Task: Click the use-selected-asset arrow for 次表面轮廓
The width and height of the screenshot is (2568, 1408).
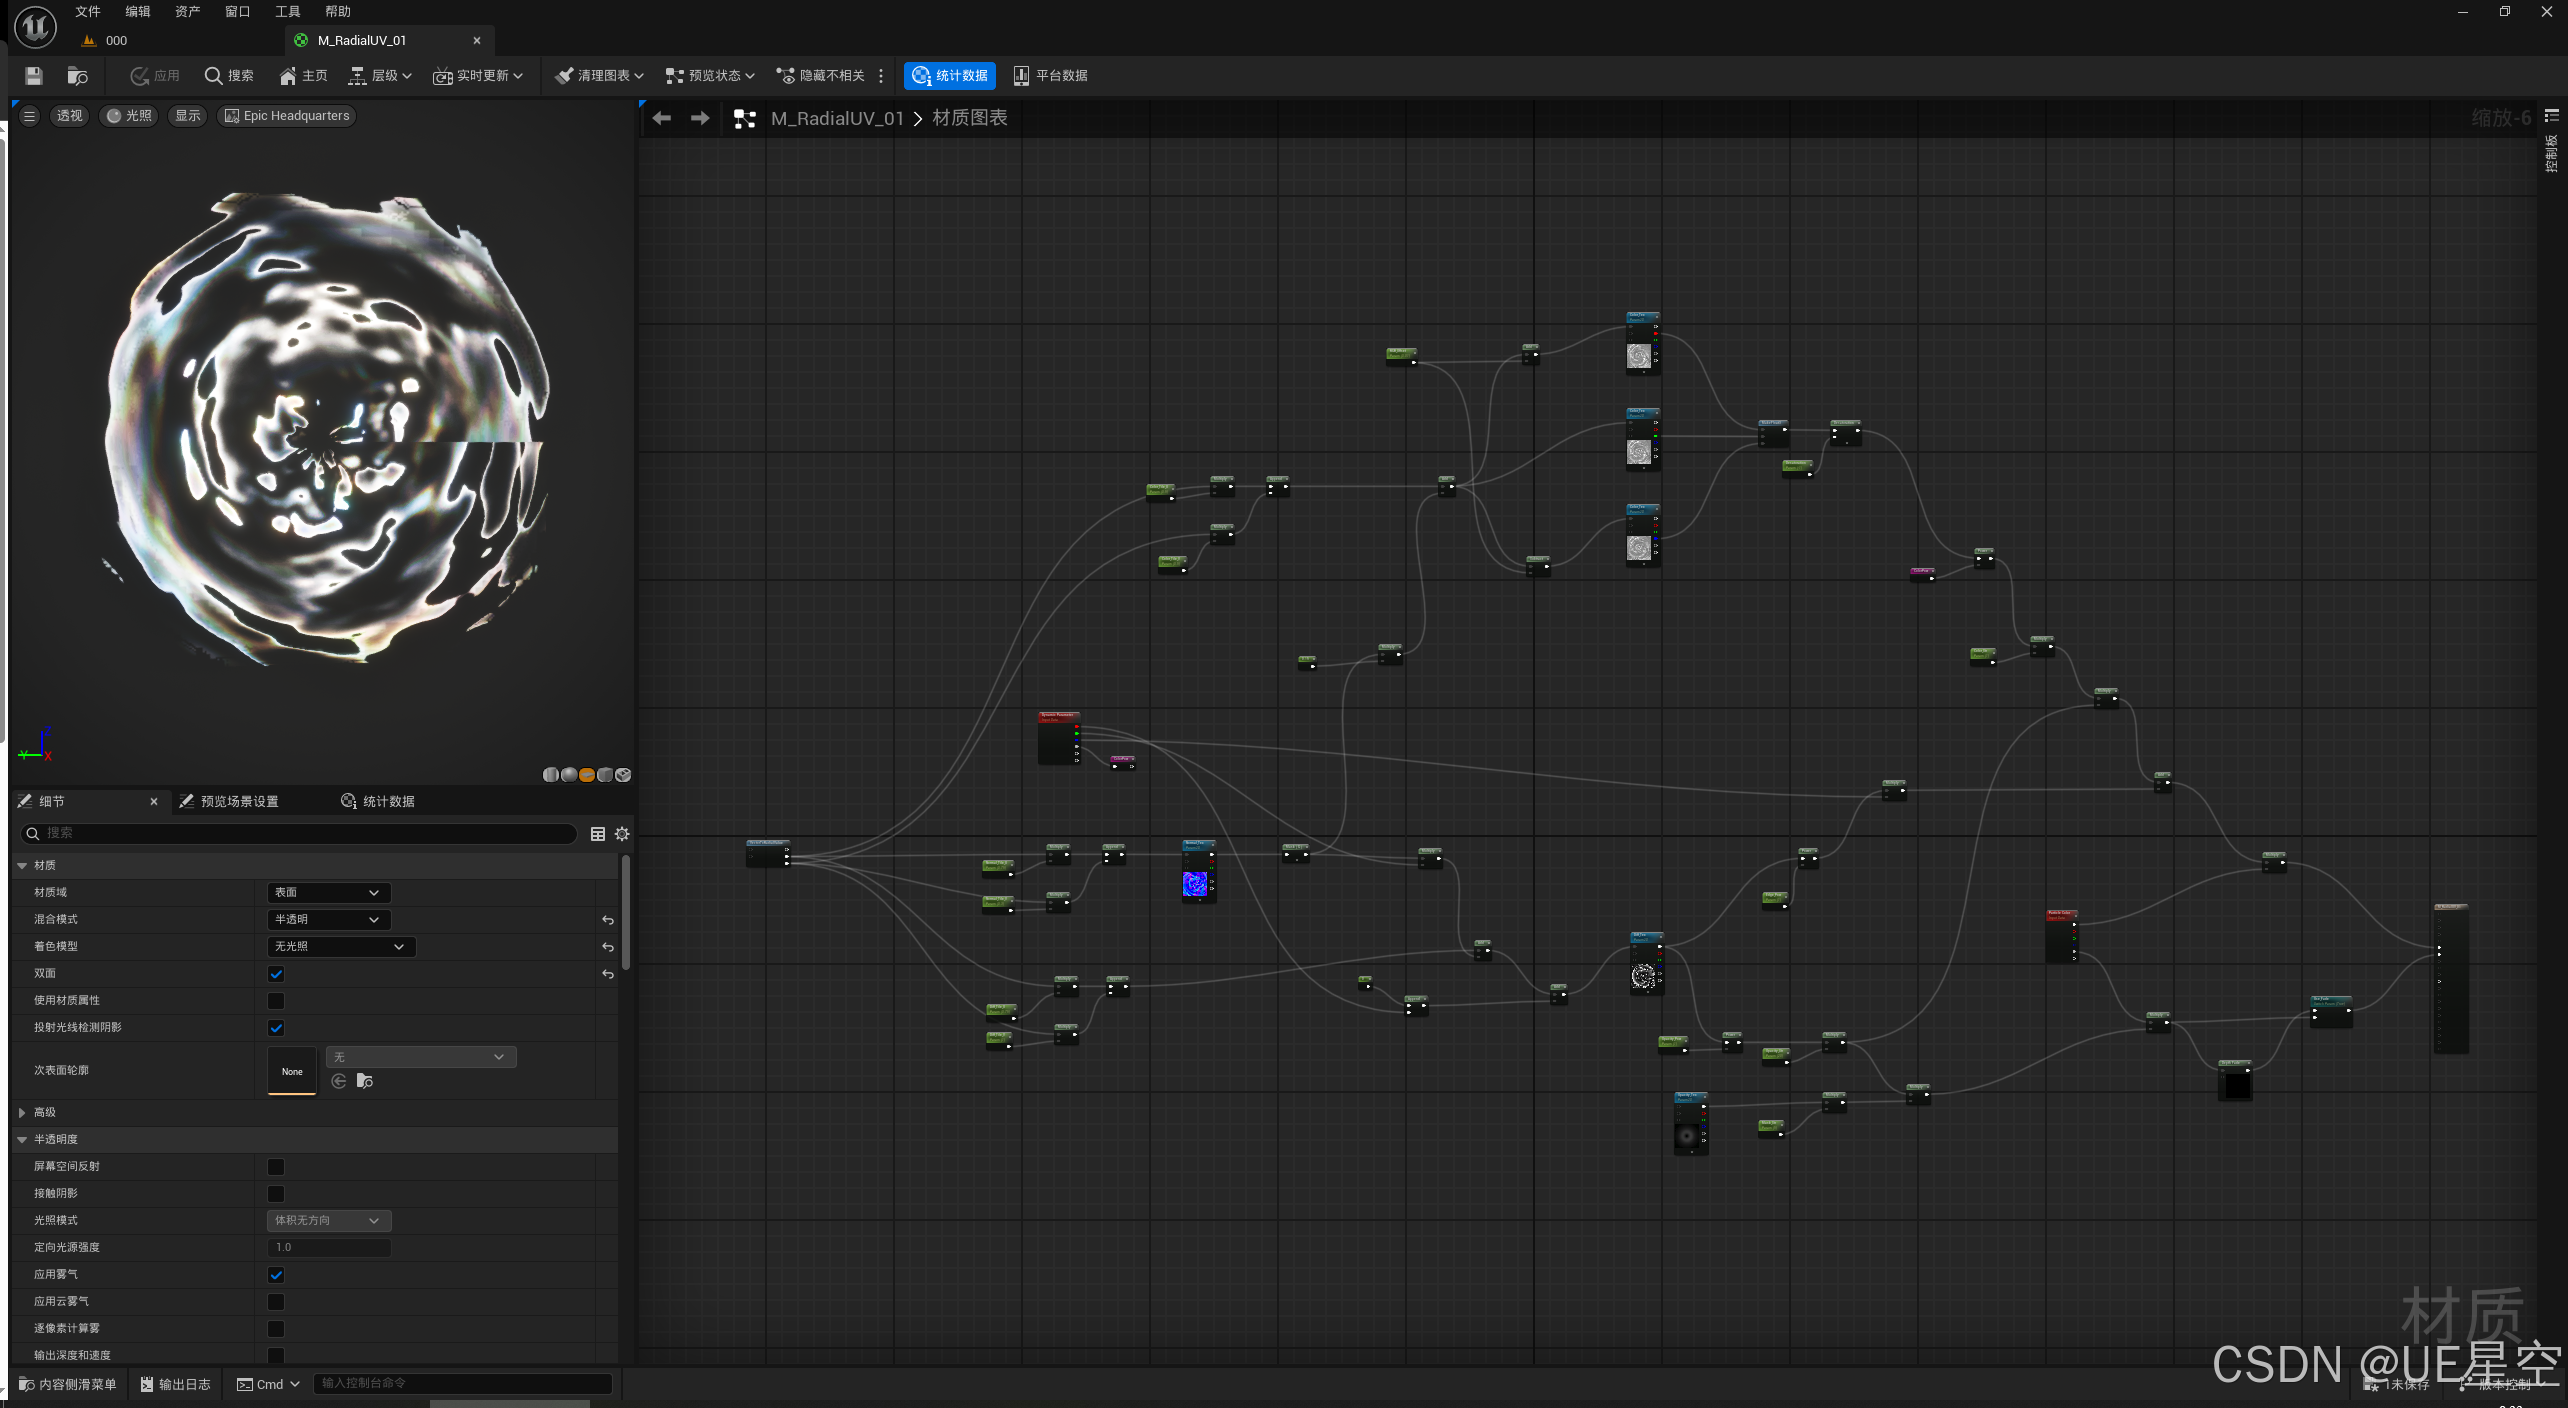Action: pos(339,1081)
